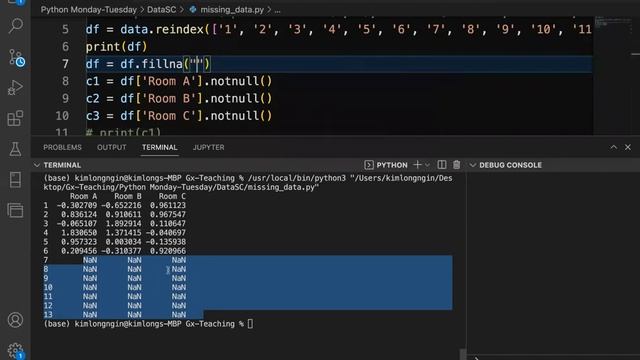Click value 0.110647 in terminal output
This screenshot has height=360, width=640.
(x=168, y=224)
